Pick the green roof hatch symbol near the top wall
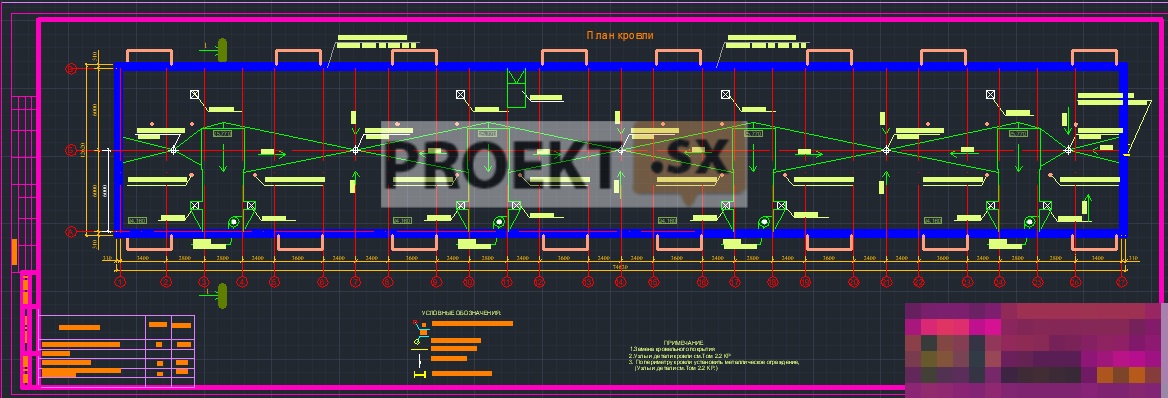 (x=515, y=87)
